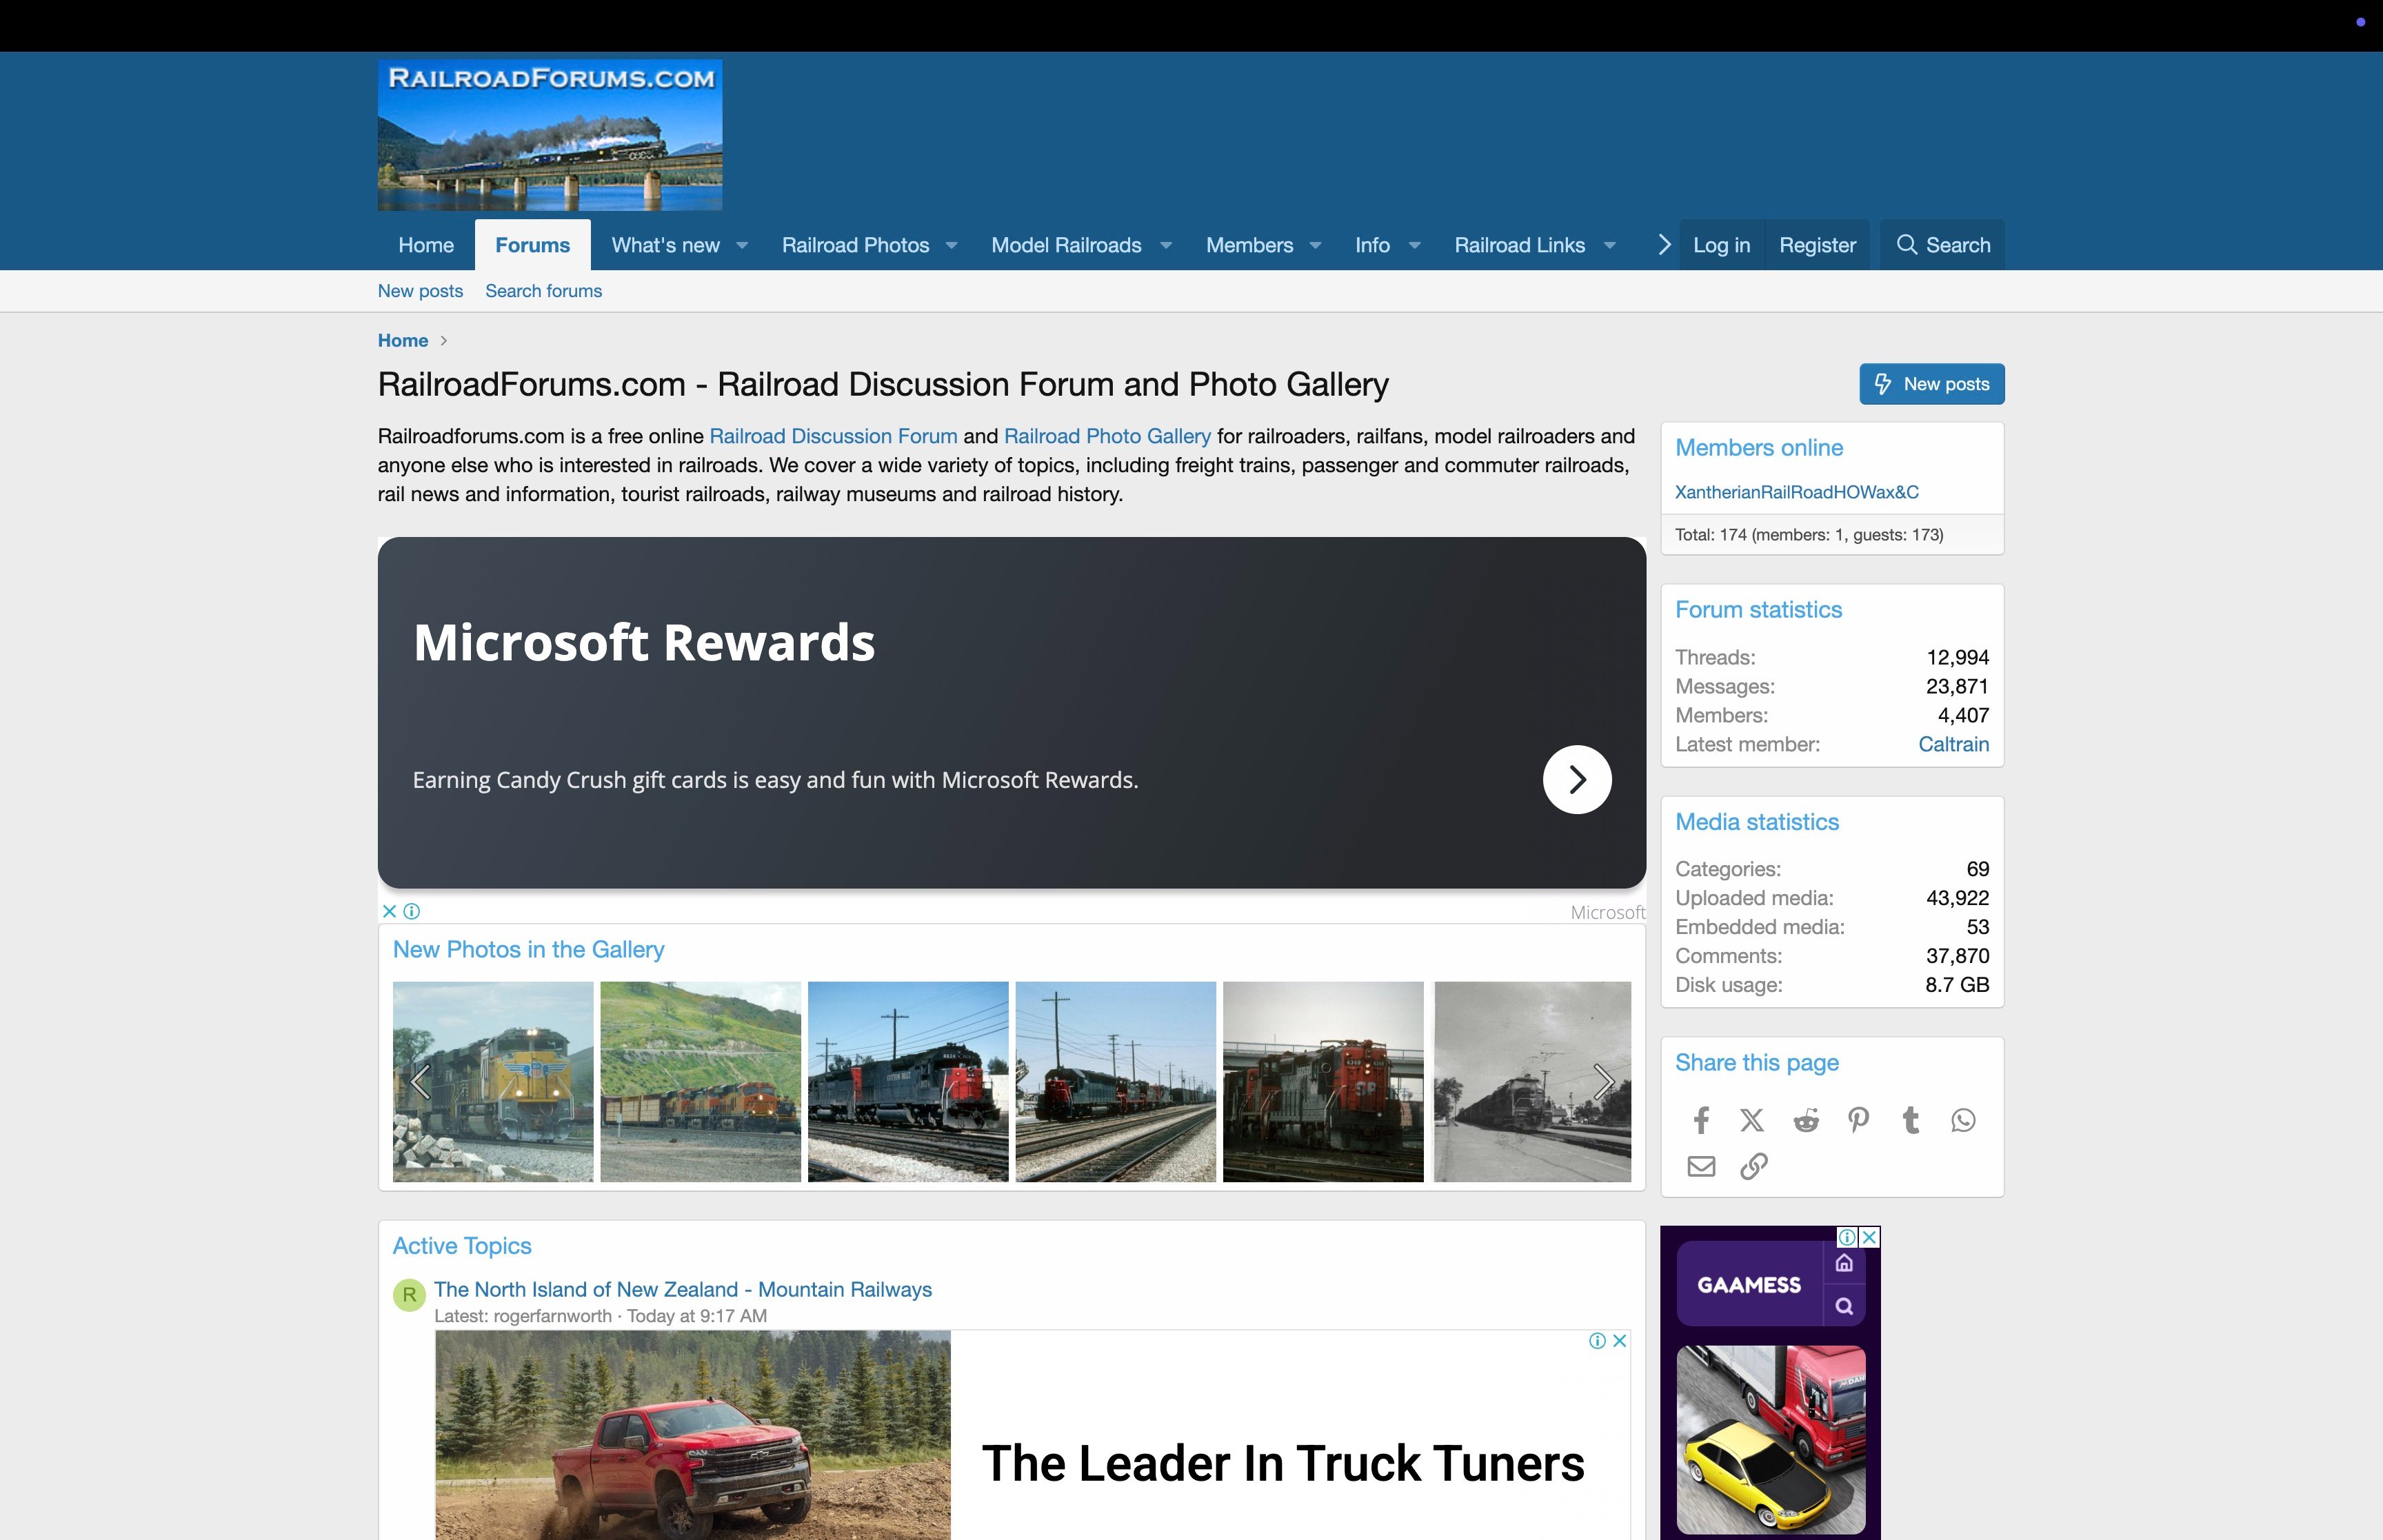This screenshot has height=1540, width=2383.
Task: Open the Railroad Photos tab
Action: point(856,245)
